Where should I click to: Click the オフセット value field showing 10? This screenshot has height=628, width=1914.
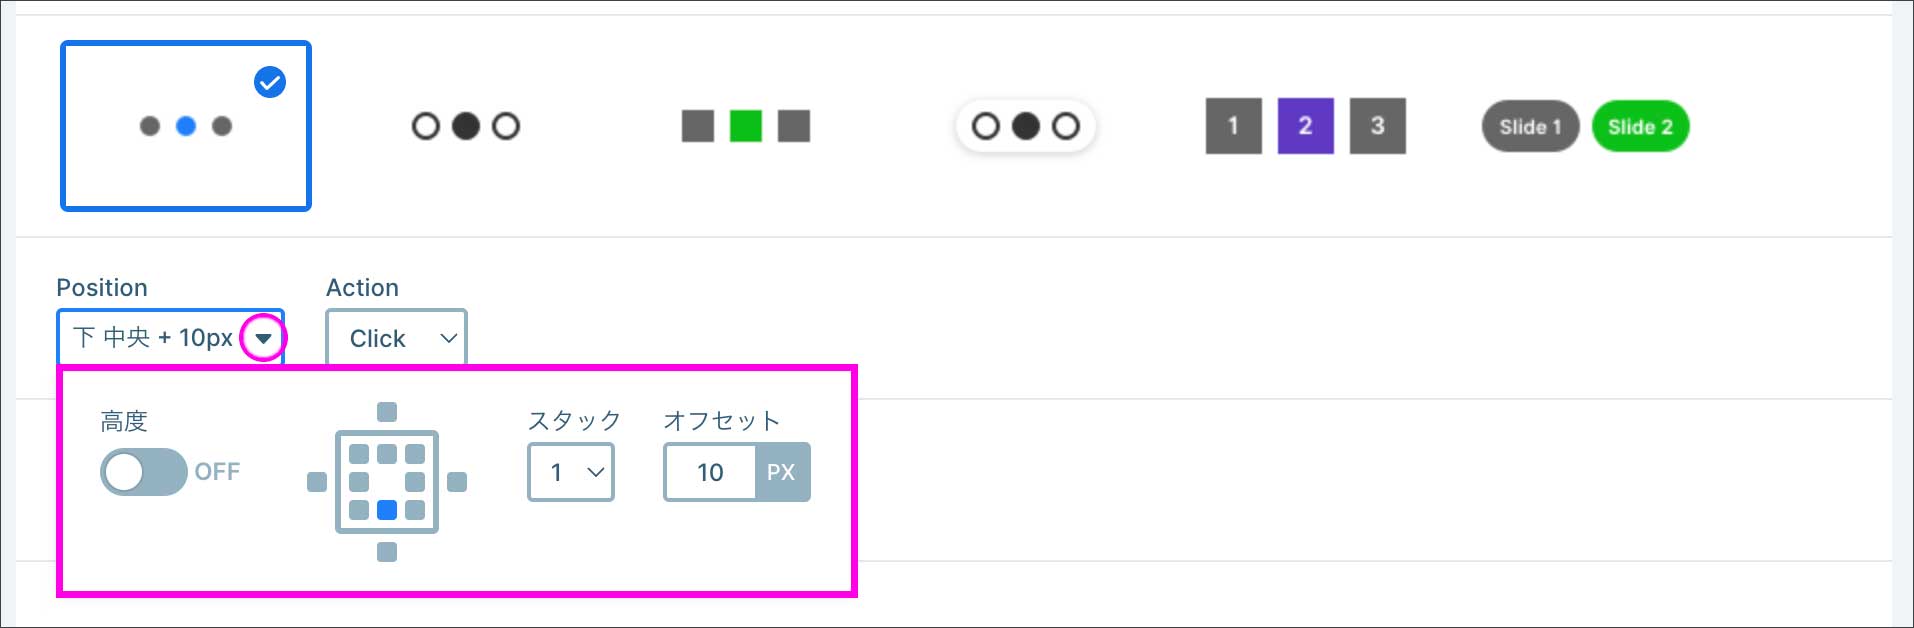pos(710,472)
